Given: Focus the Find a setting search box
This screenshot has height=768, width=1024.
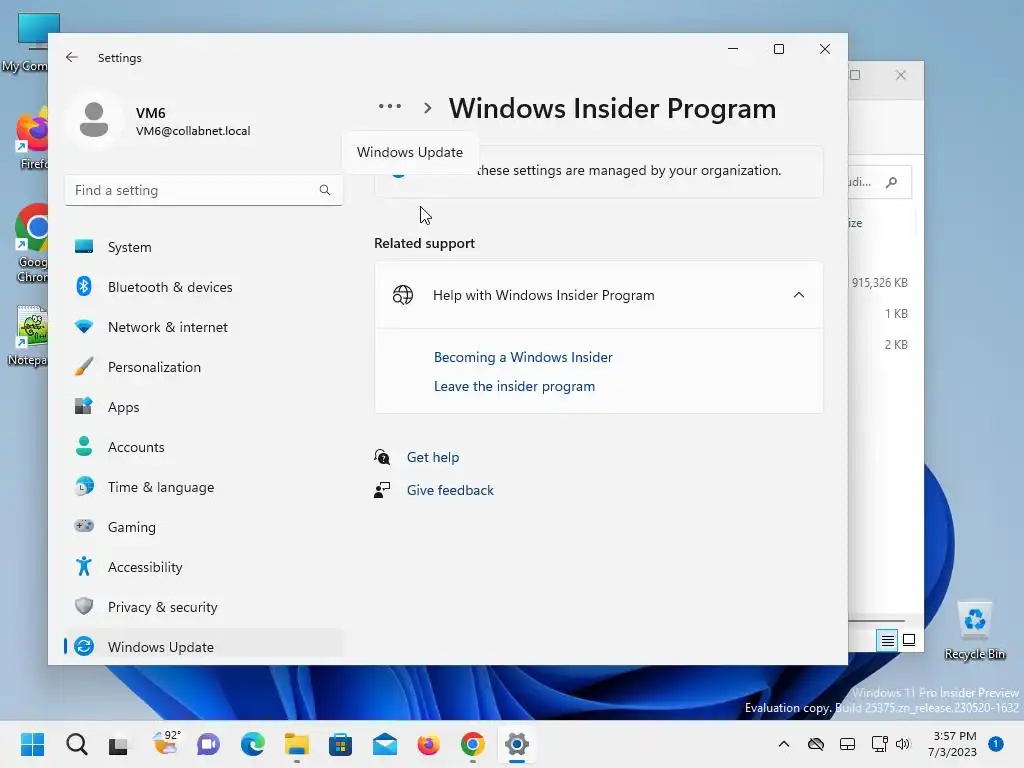Looking at the screenshot, I should click(203, 190).
